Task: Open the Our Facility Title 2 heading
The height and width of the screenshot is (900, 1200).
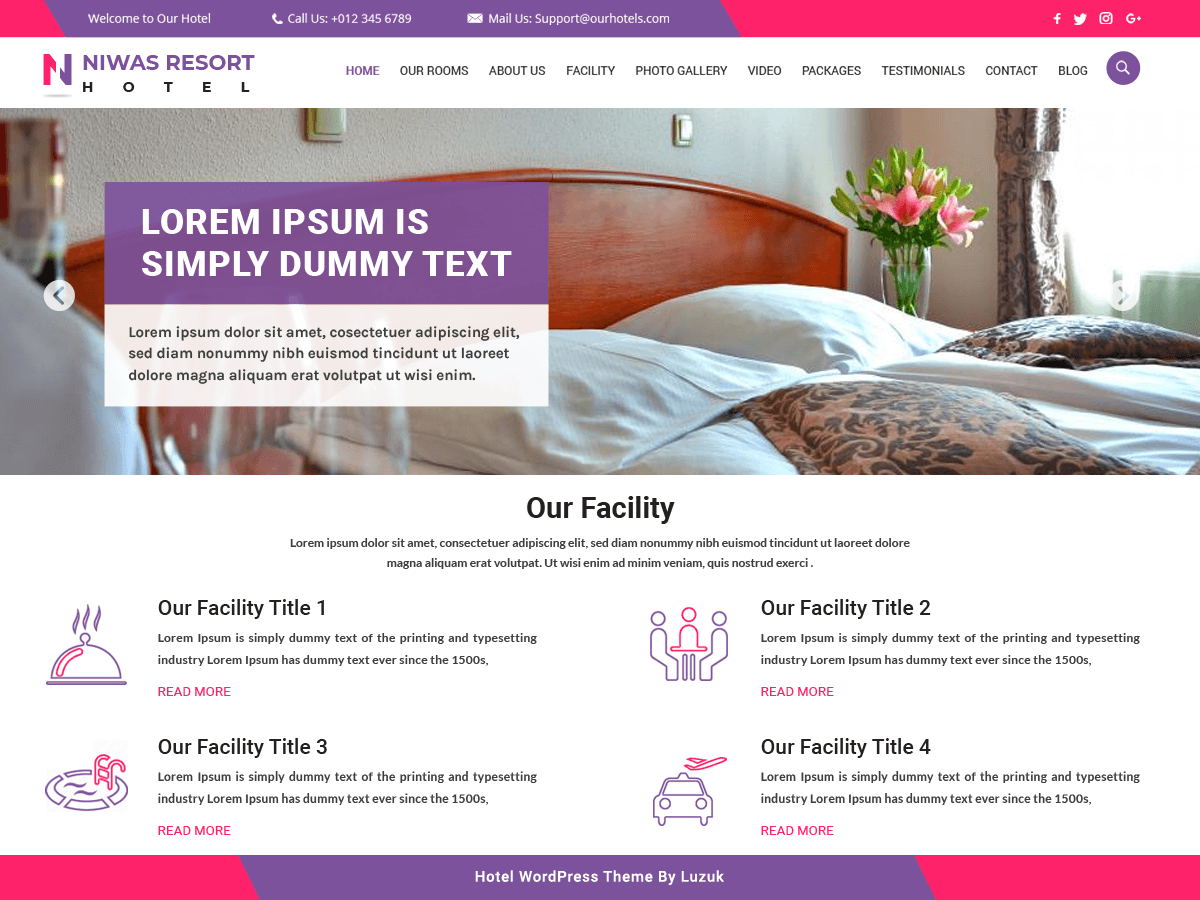Action: pyautogui.click(x=846, y=608)
